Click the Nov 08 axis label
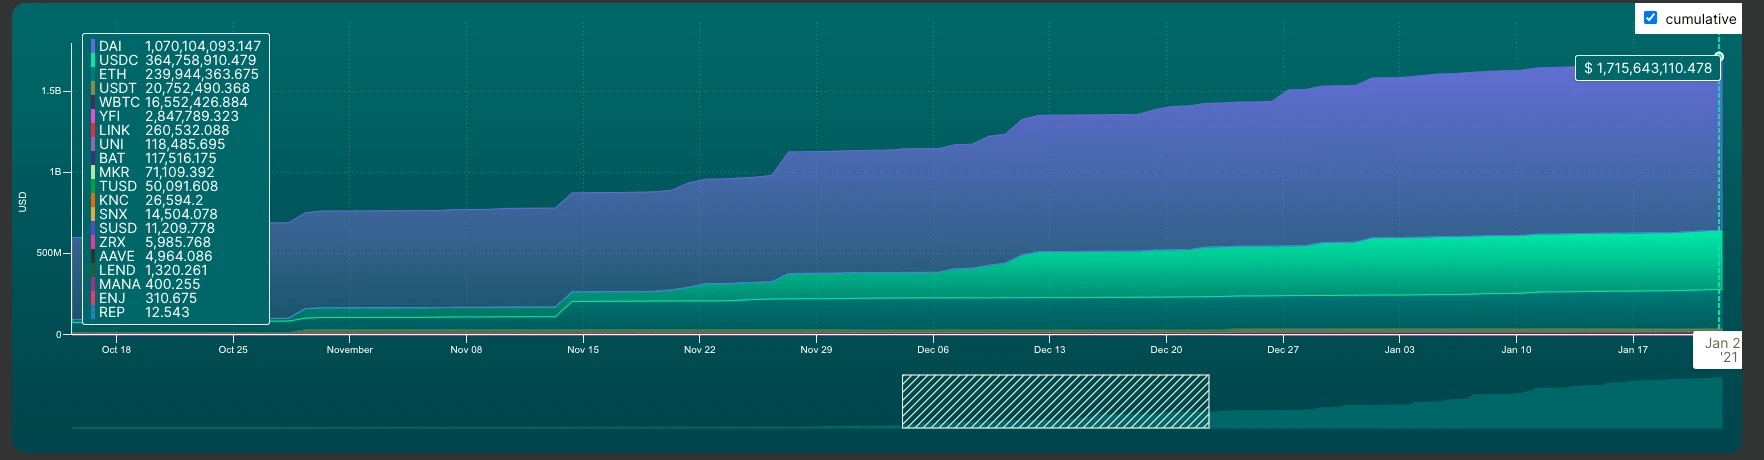Image resolution: width=1764 pixels, height=460 pixels. pos(466,350)
